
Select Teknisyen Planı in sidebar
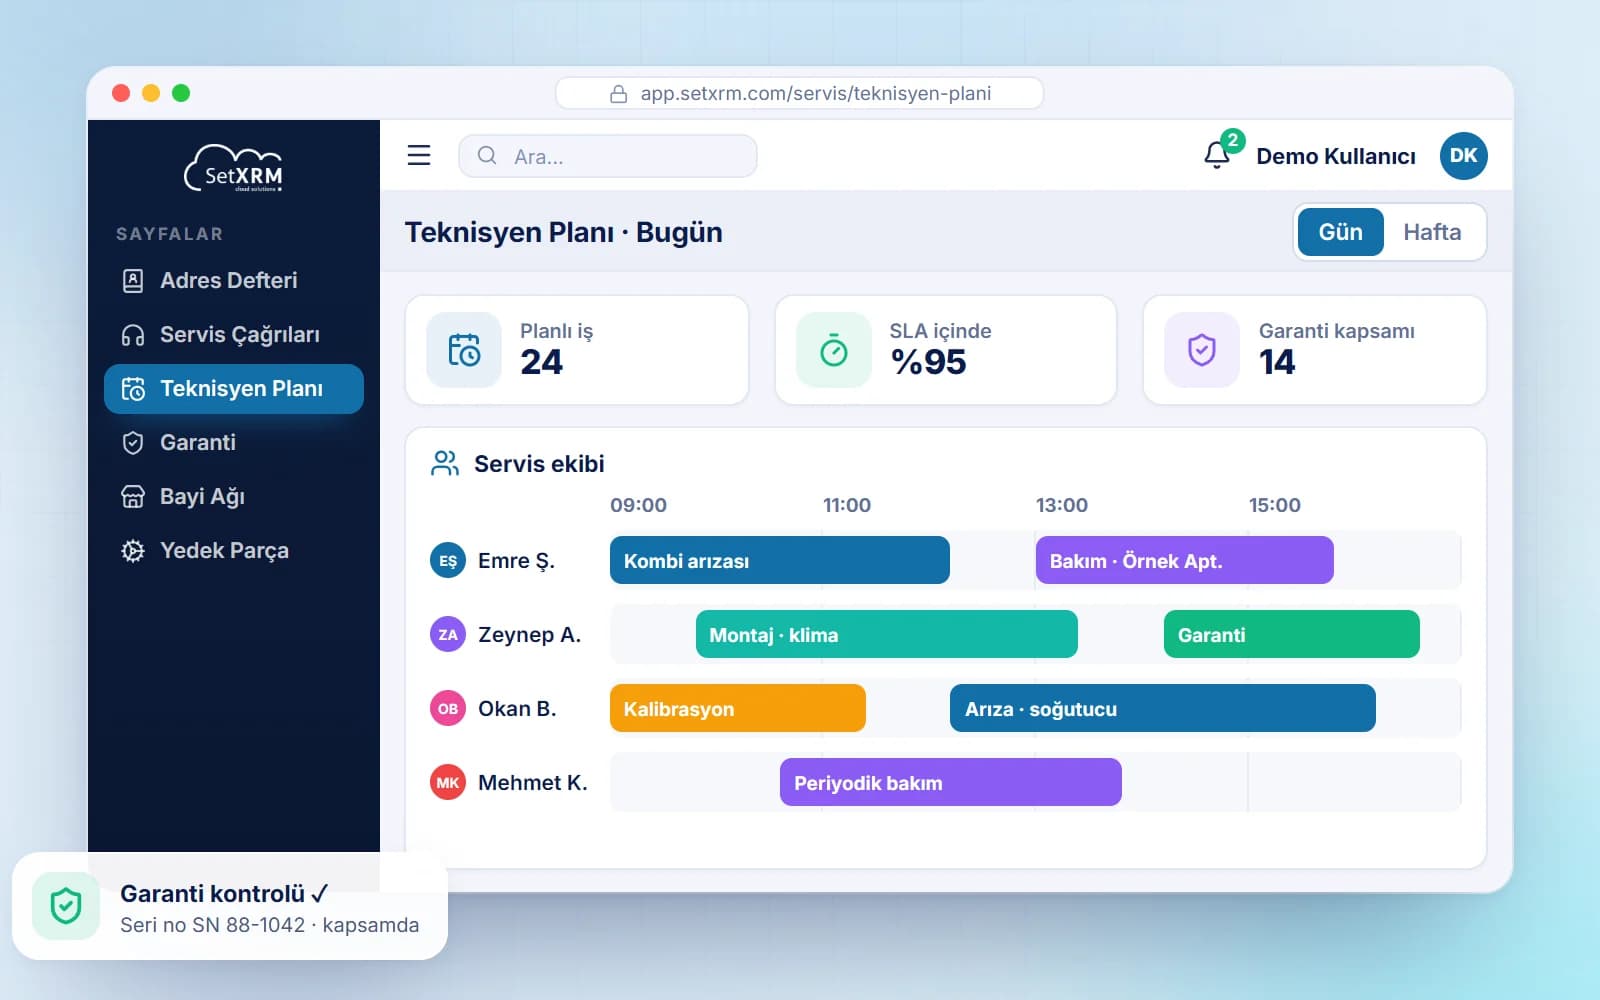(234, 389)
